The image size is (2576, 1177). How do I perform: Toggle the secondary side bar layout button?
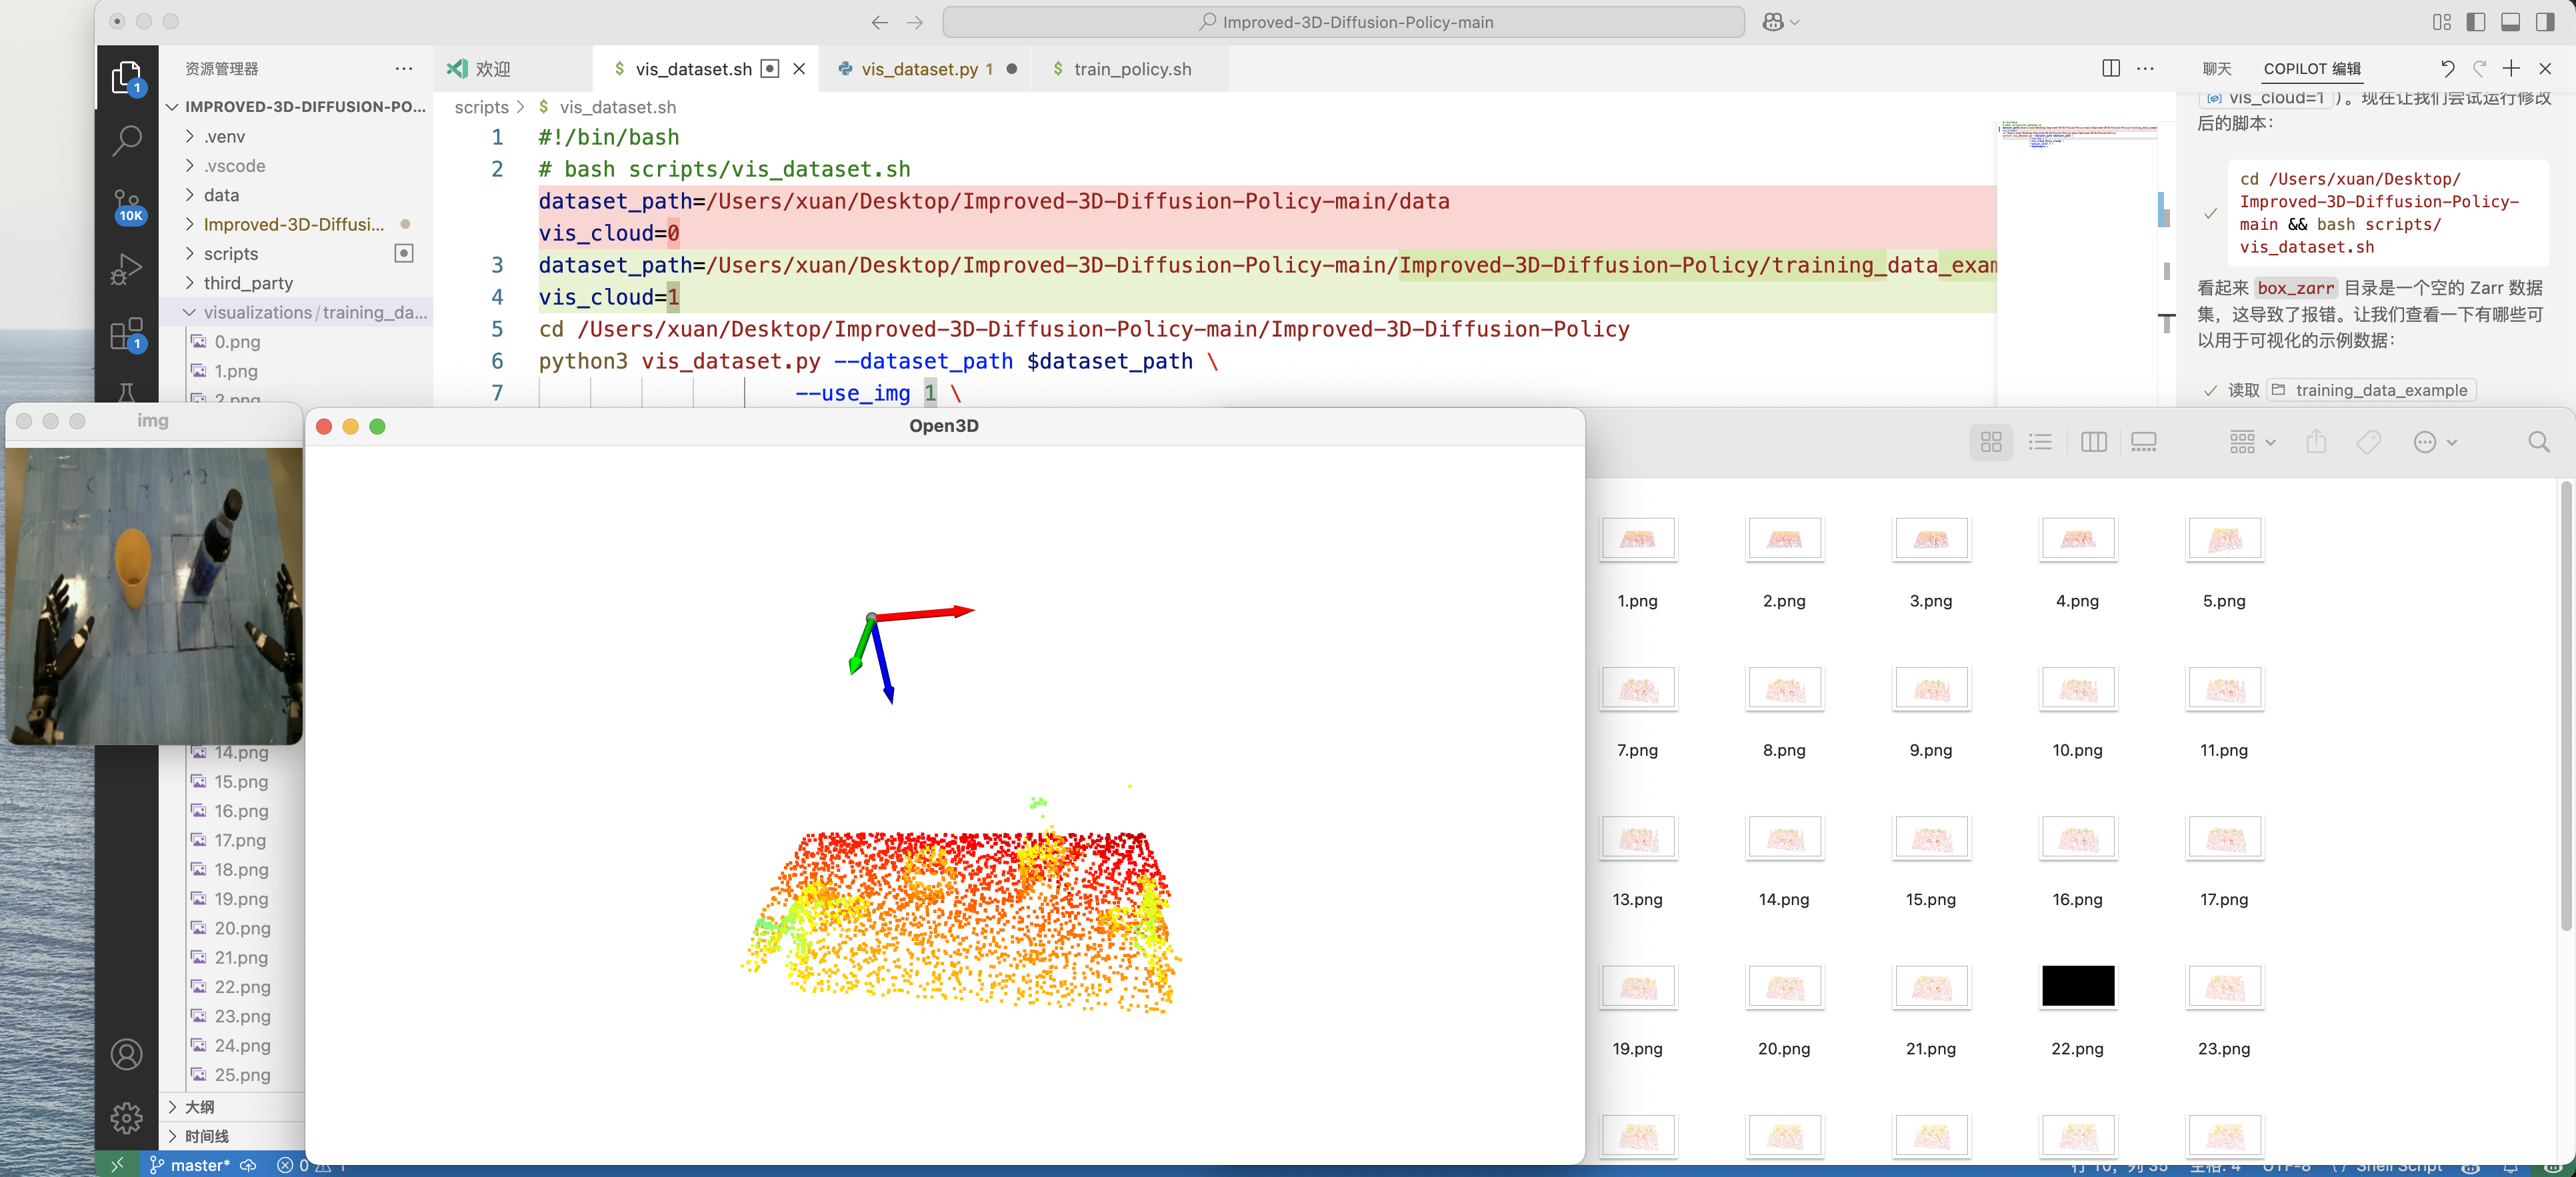click(x=2545, y=22)
